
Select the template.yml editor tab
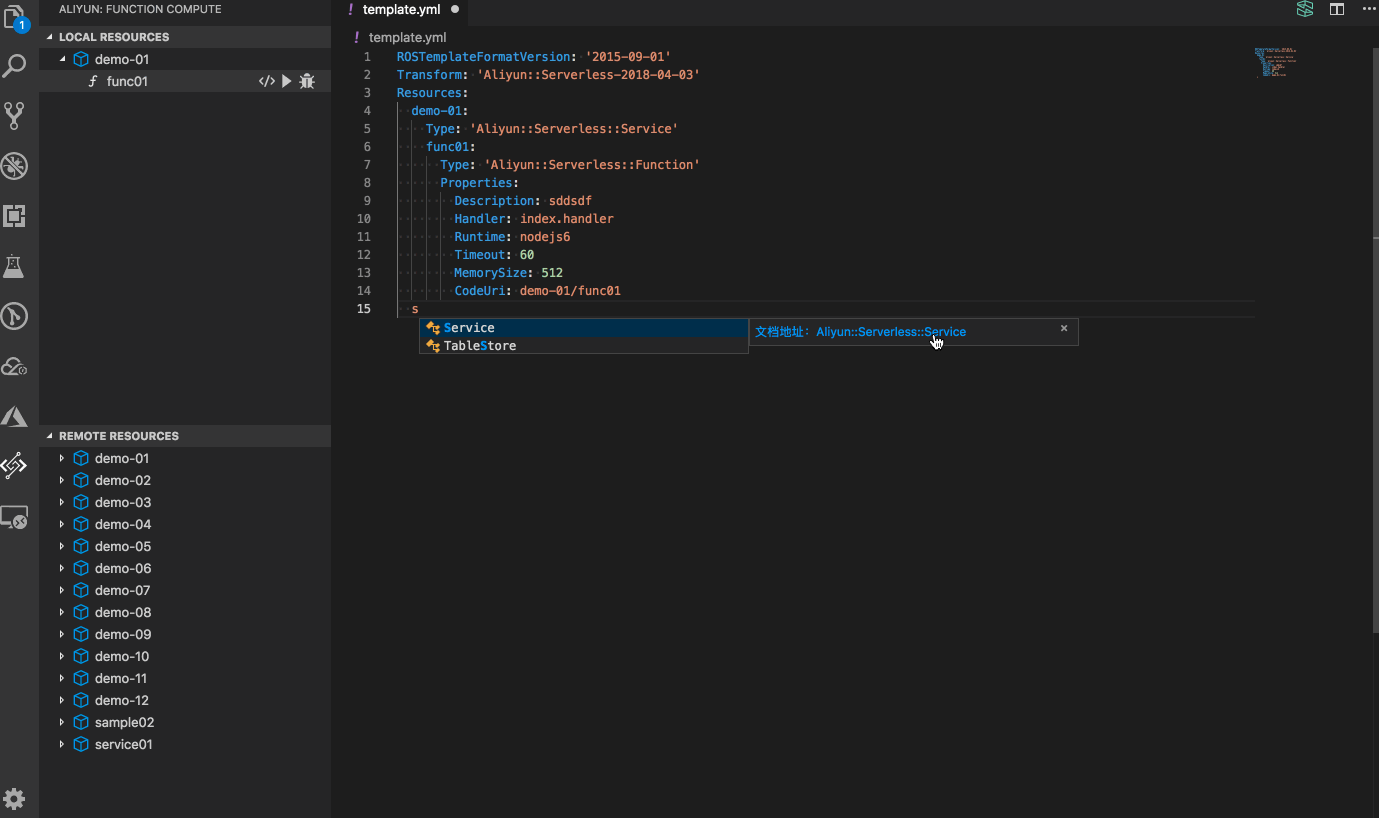[x=401, y=10]
